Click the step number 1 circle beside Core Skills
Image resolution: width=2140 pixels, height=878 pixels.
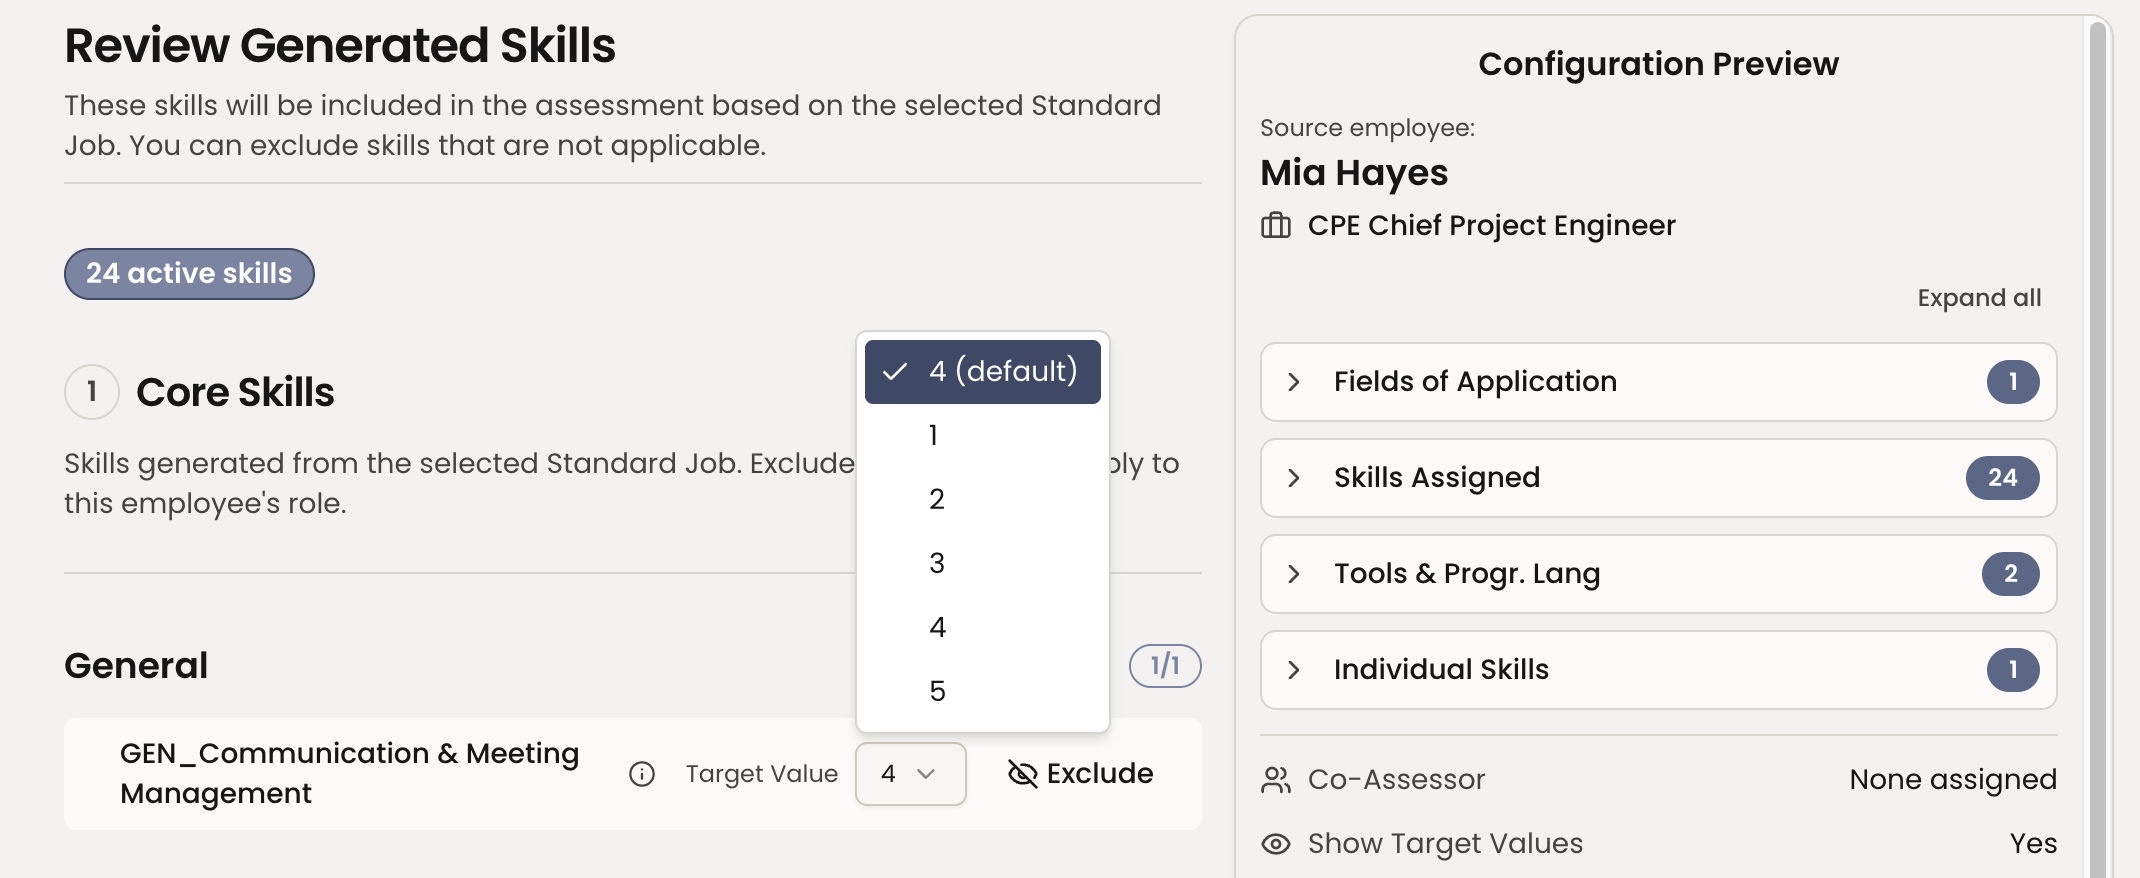coord(92,392)
